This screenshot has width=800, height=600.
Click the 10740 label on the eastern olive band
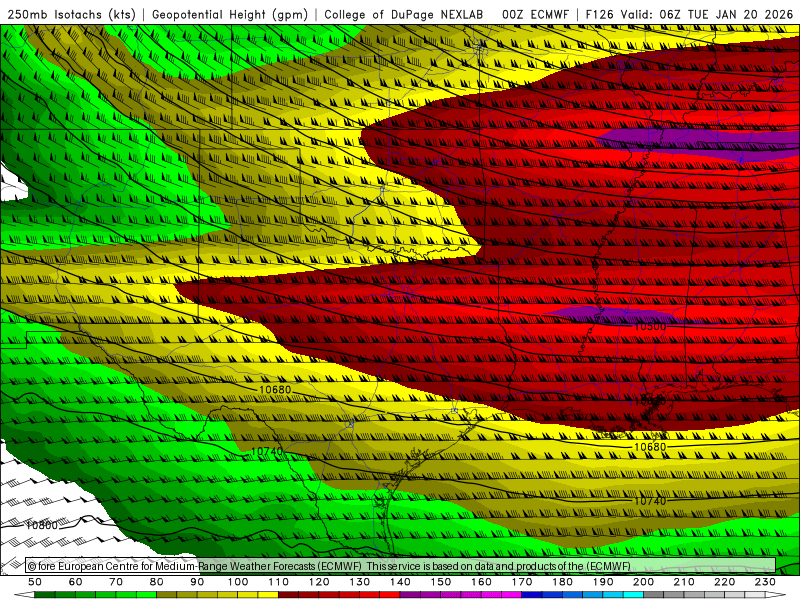tap(649, 501)
